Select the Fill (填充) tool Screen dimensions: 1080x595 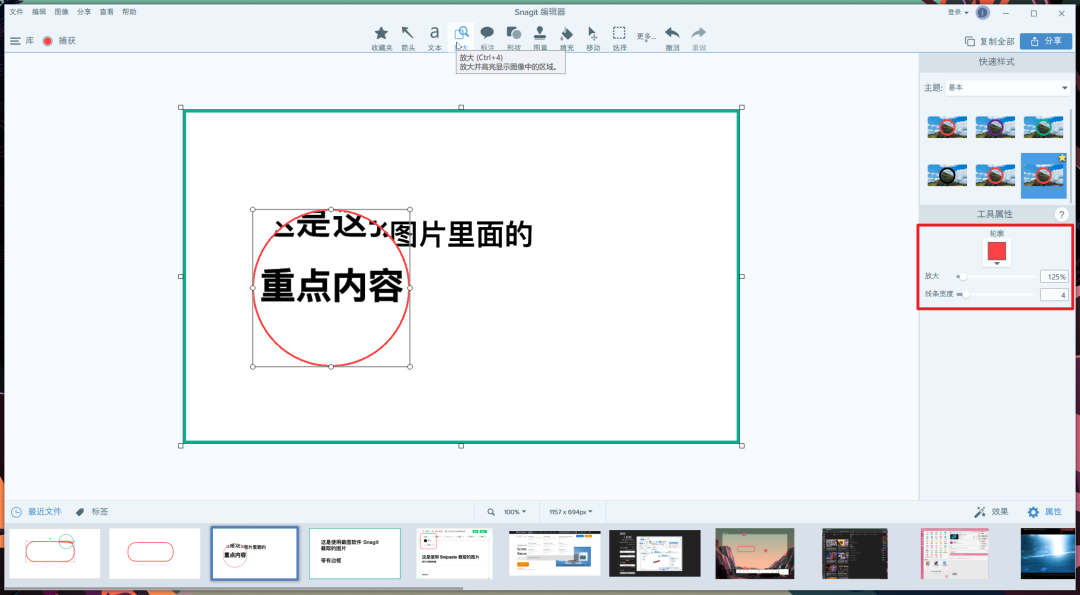(x=566, y=36)
